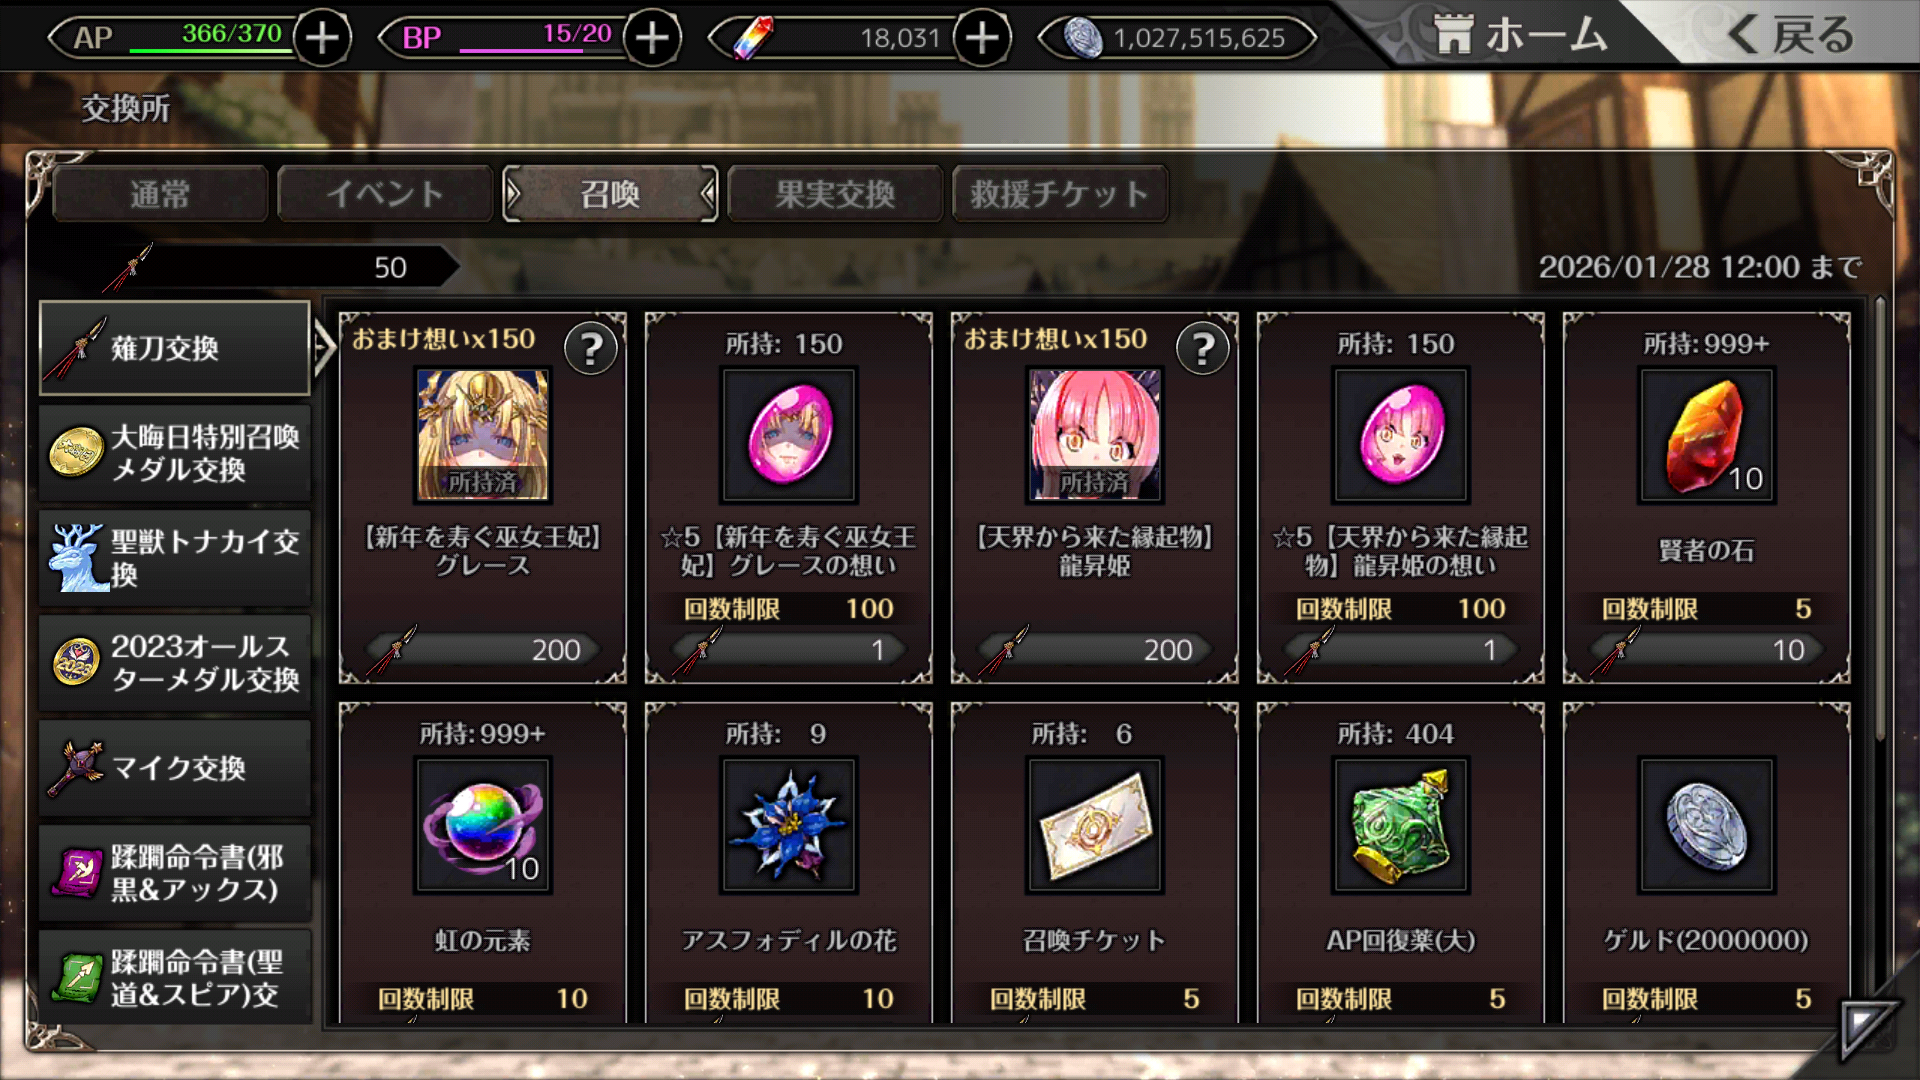The width and height of the screenshot is (1920, 1080).
Task: Open help for Grace bonus info
Action: [591, 348]
